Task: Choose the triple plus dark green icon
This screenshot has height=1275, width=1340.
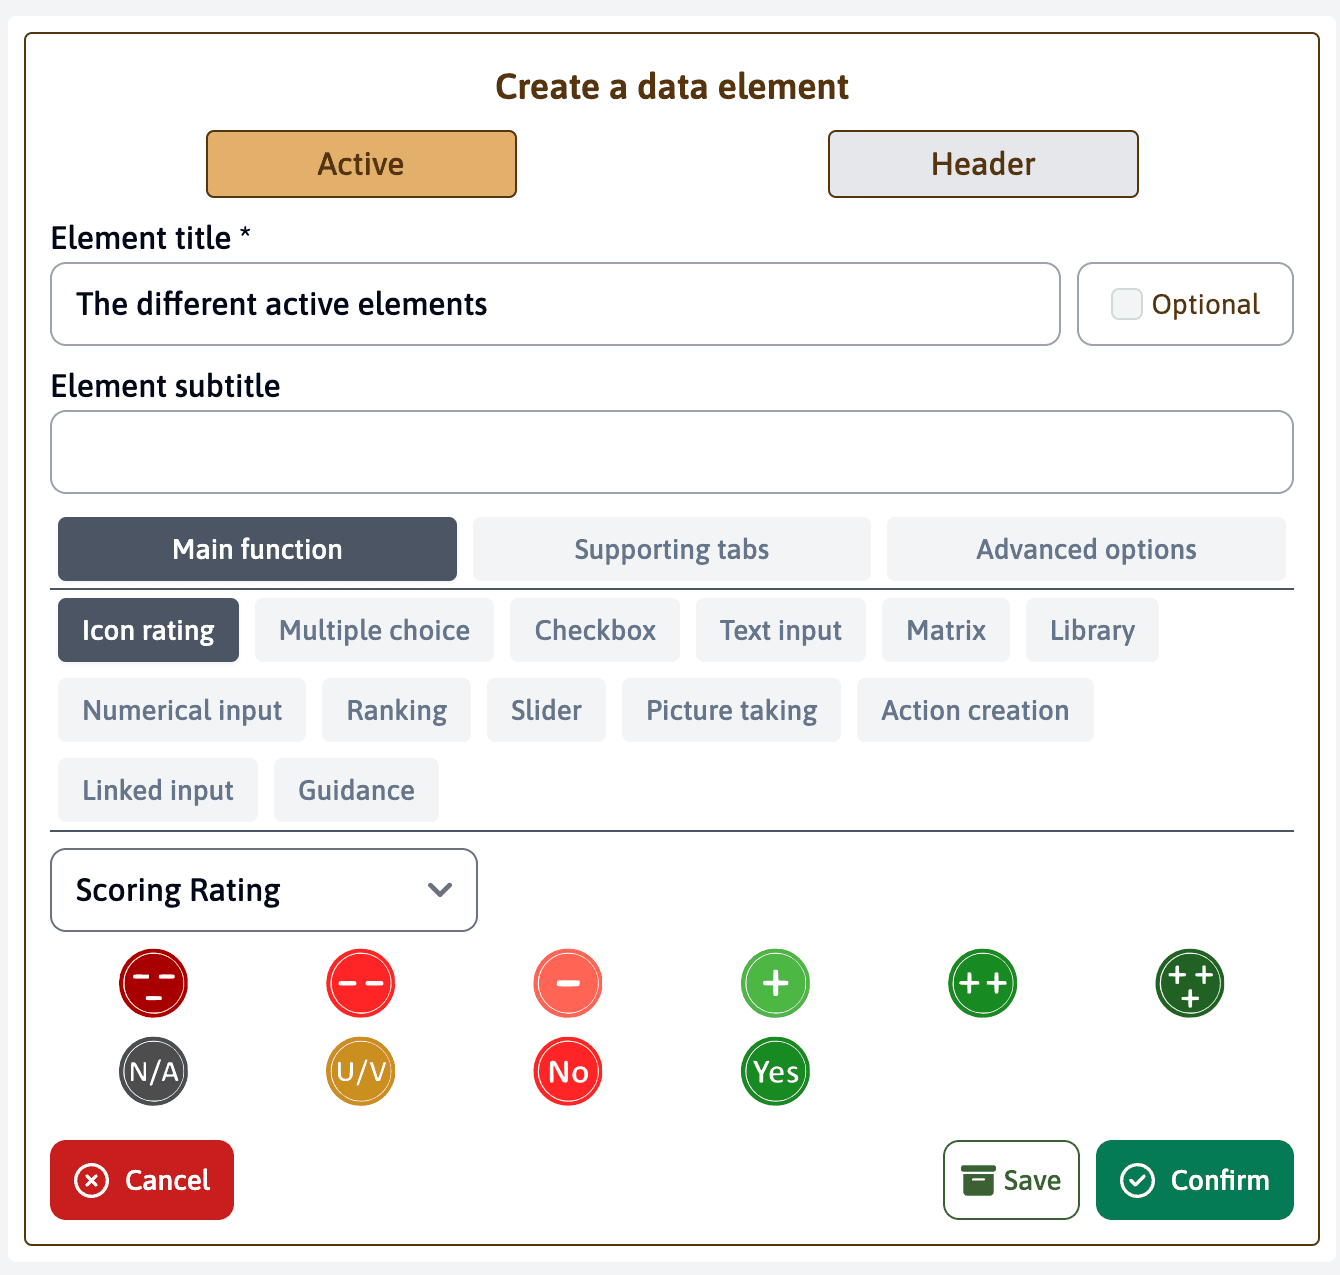Action: [1190, 983]
